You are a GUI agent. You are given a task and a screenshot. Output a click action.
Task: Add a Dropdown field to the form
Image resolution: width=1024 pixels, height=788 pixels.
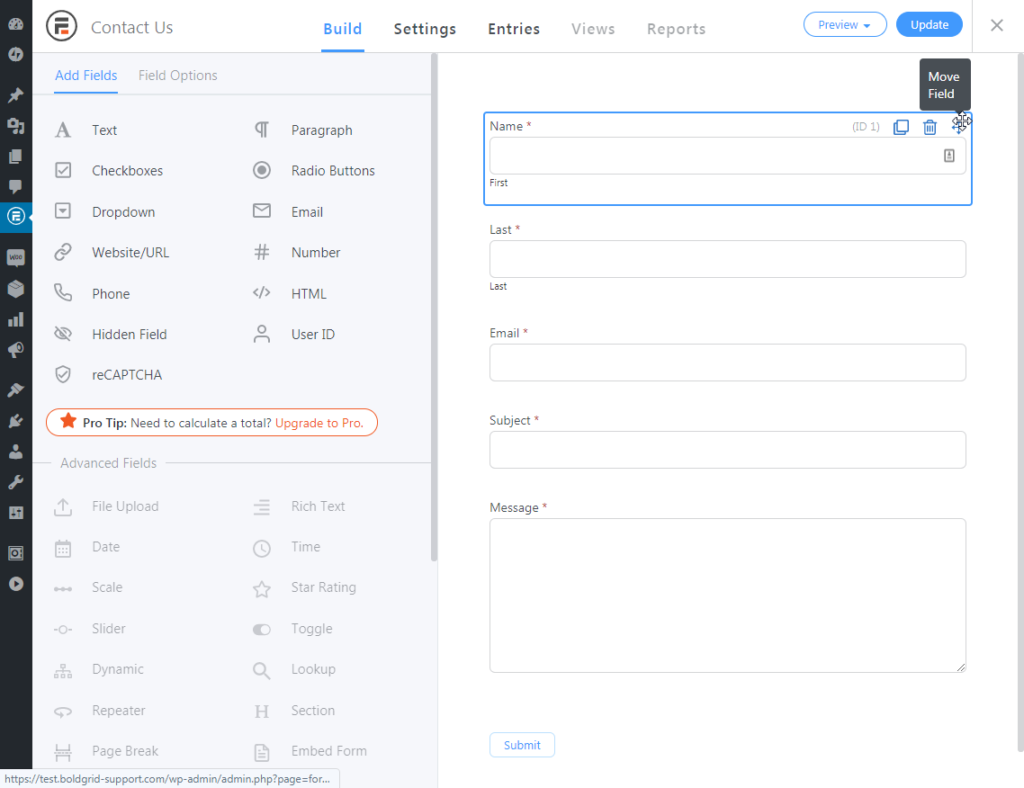tap(123, 212)
